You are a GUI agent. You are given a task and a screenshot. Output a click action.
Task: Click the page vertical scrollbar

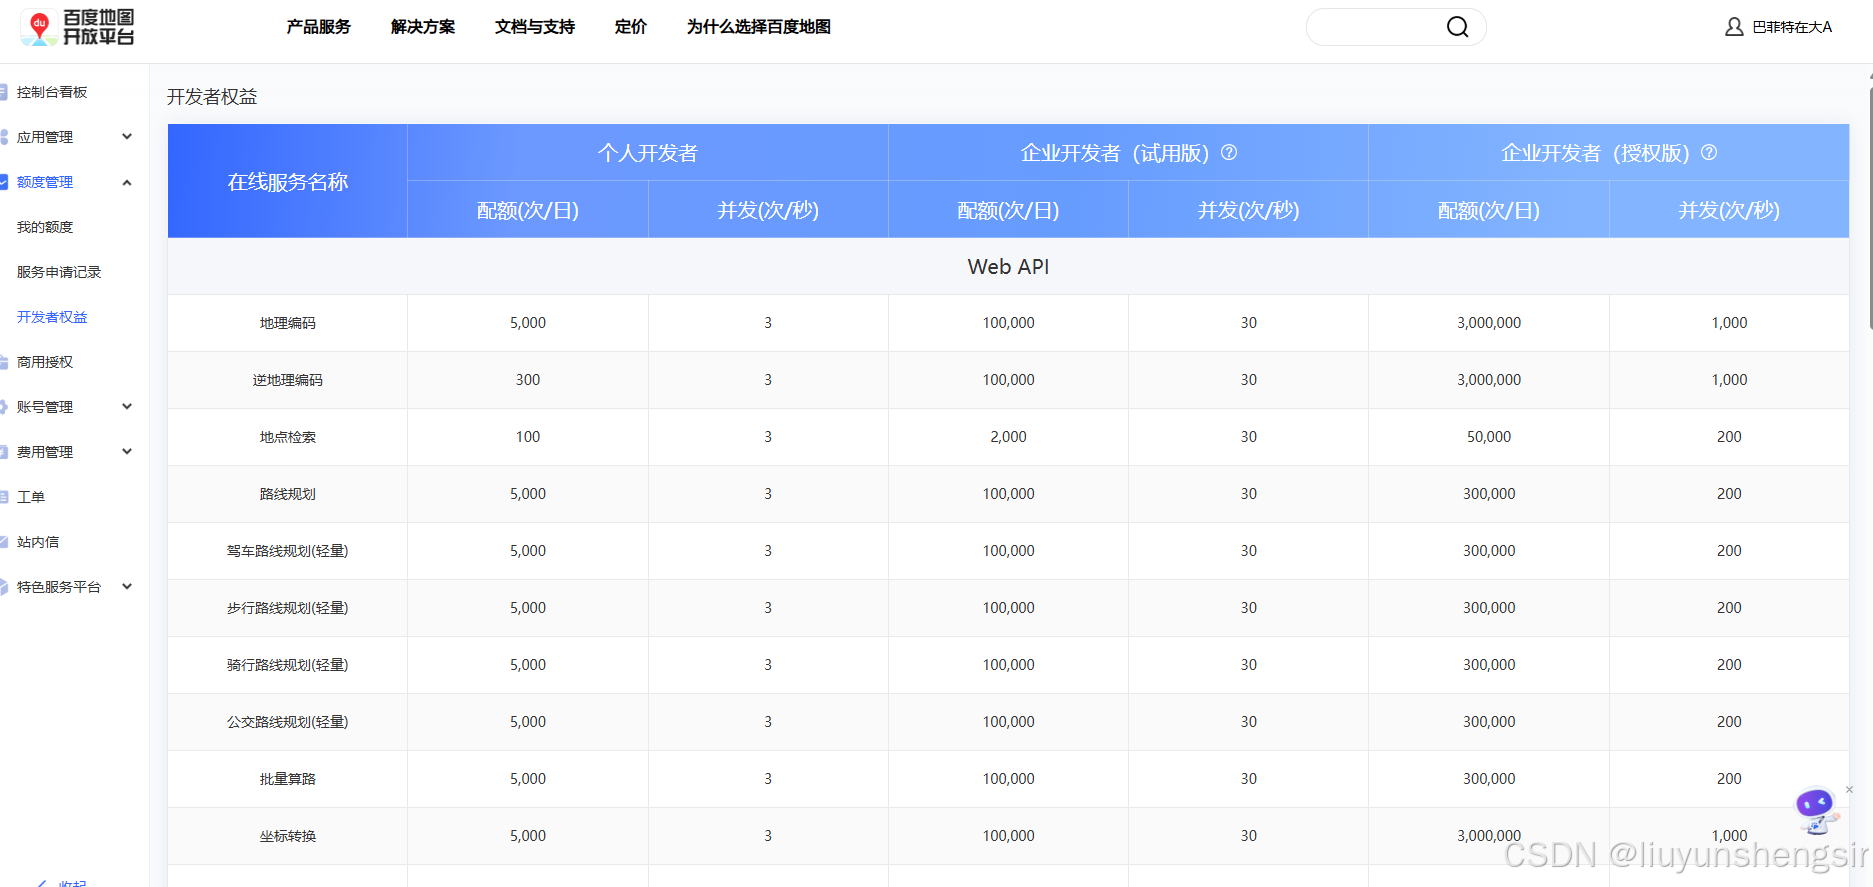point(1871,210)
